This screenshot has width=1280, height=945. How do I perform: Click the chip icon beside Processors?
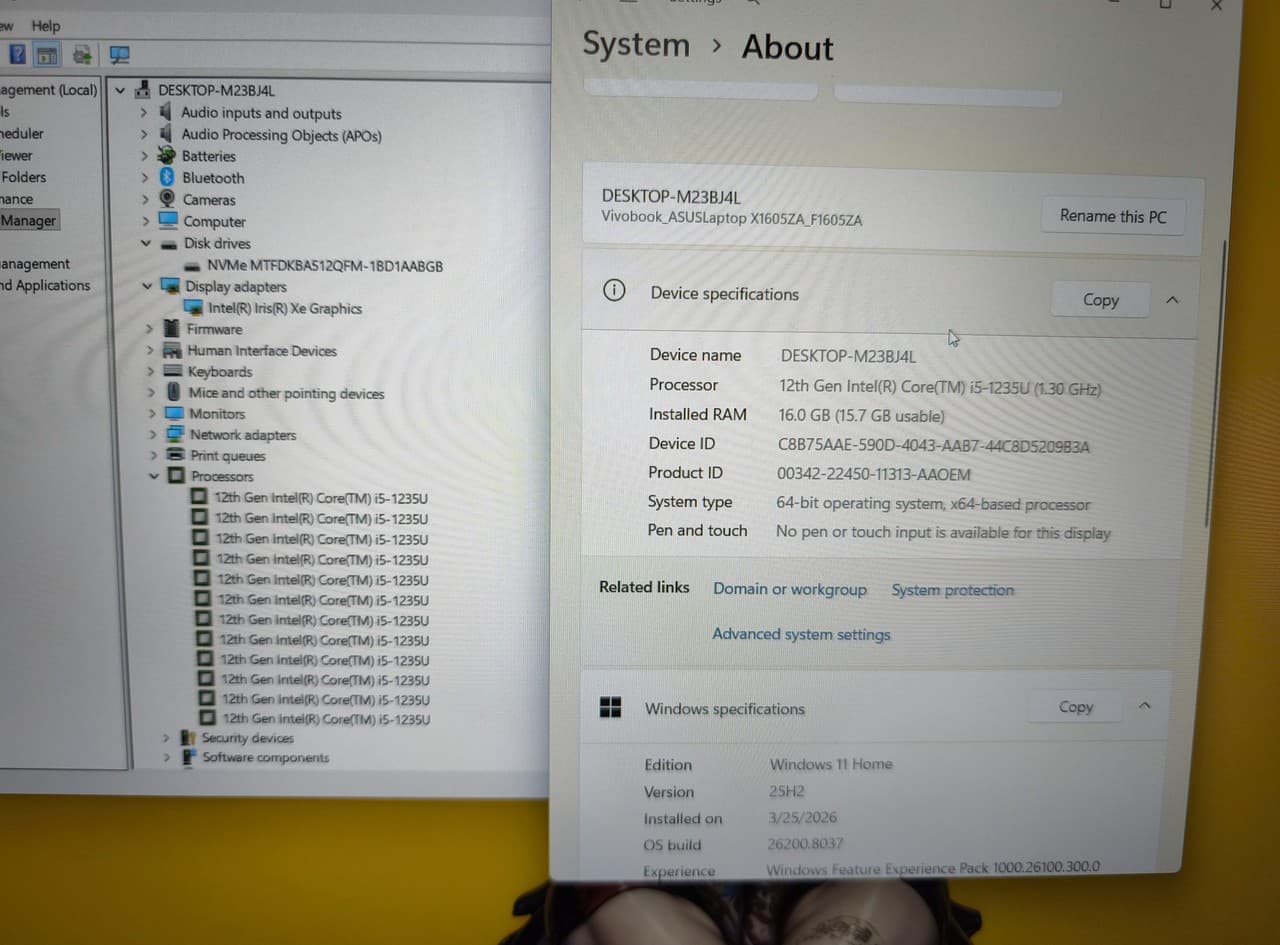click(x=176, y=476)
